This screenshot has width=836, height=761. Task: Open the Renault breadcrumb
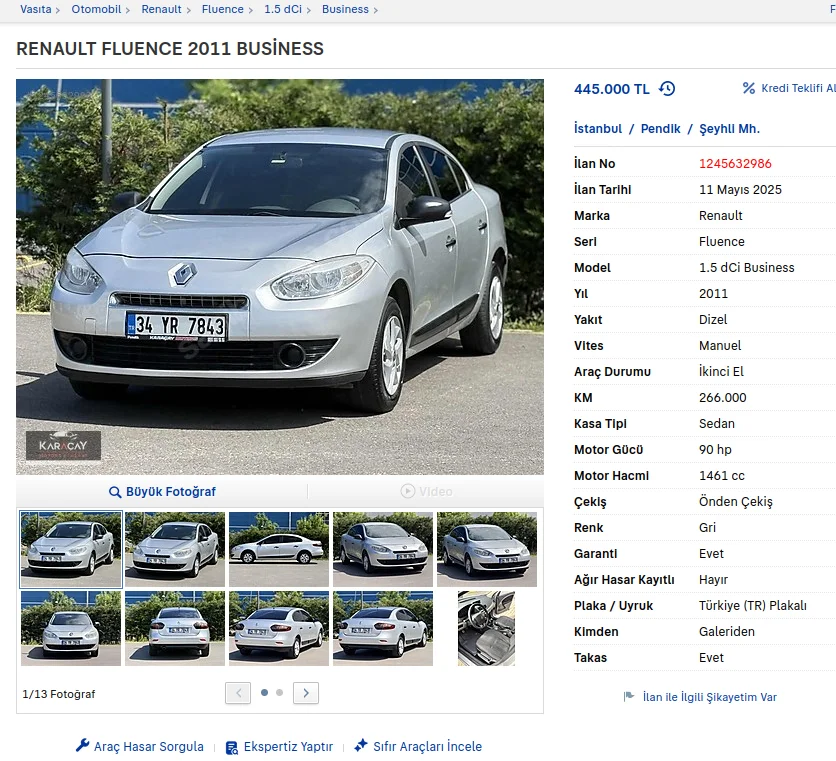pos(162,9)
